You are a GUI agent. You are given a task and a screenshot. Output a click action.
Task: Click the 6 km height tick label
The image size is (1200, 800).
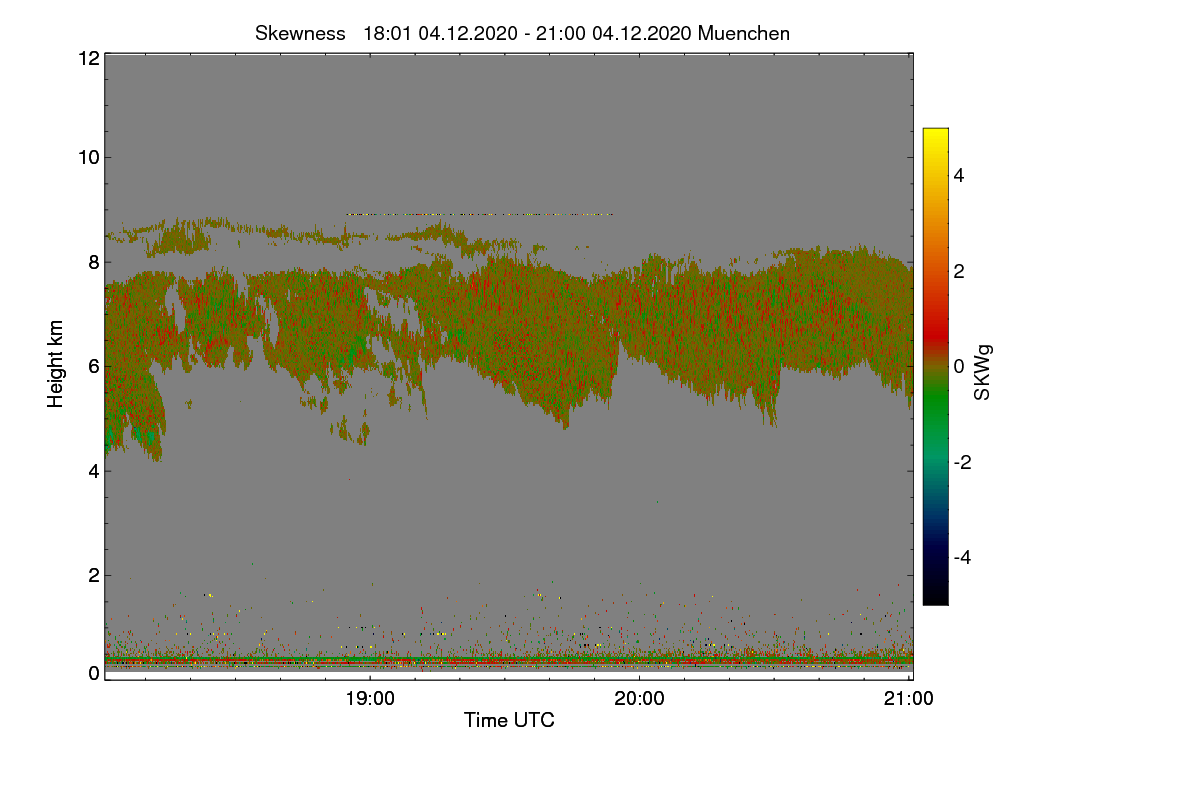(x=93, y=366)
